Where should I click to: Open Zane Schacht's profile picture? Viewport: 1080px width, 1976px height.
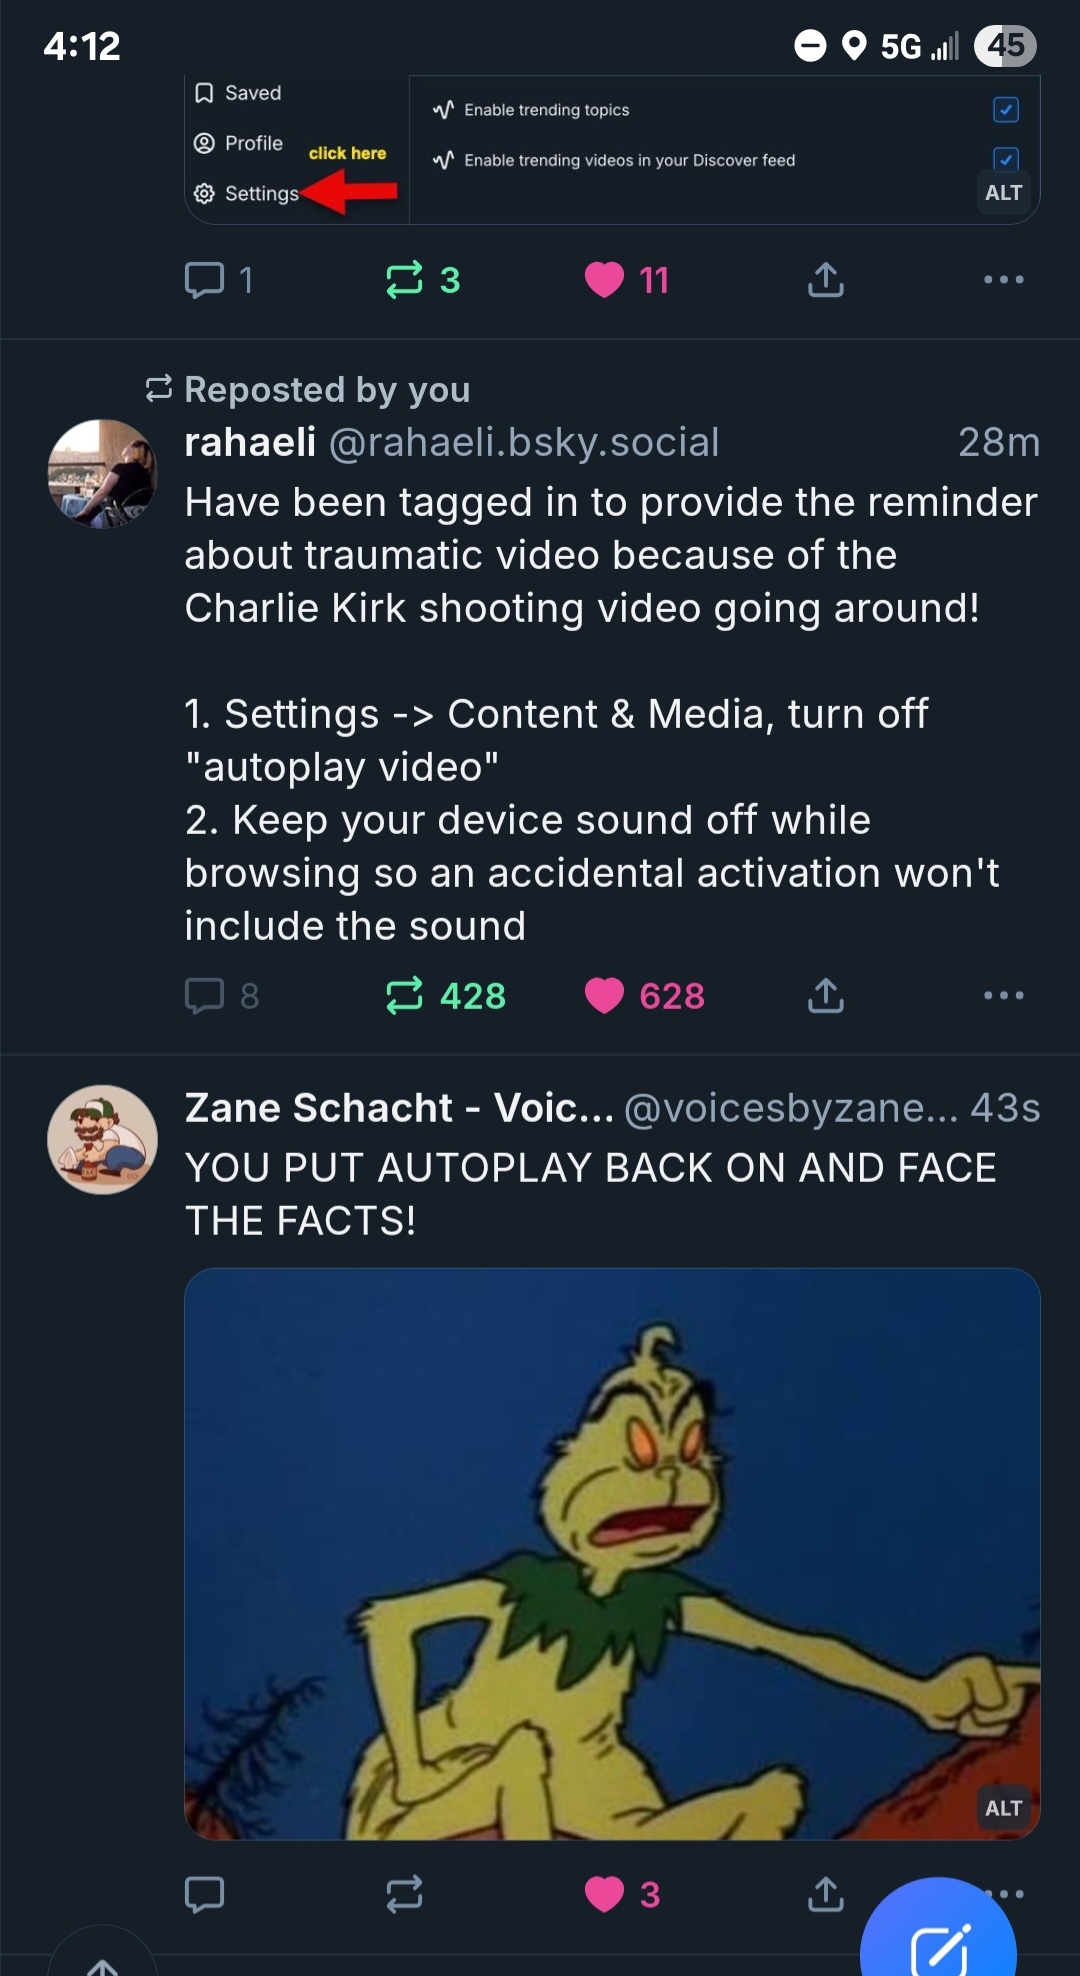coord(102,1140)
